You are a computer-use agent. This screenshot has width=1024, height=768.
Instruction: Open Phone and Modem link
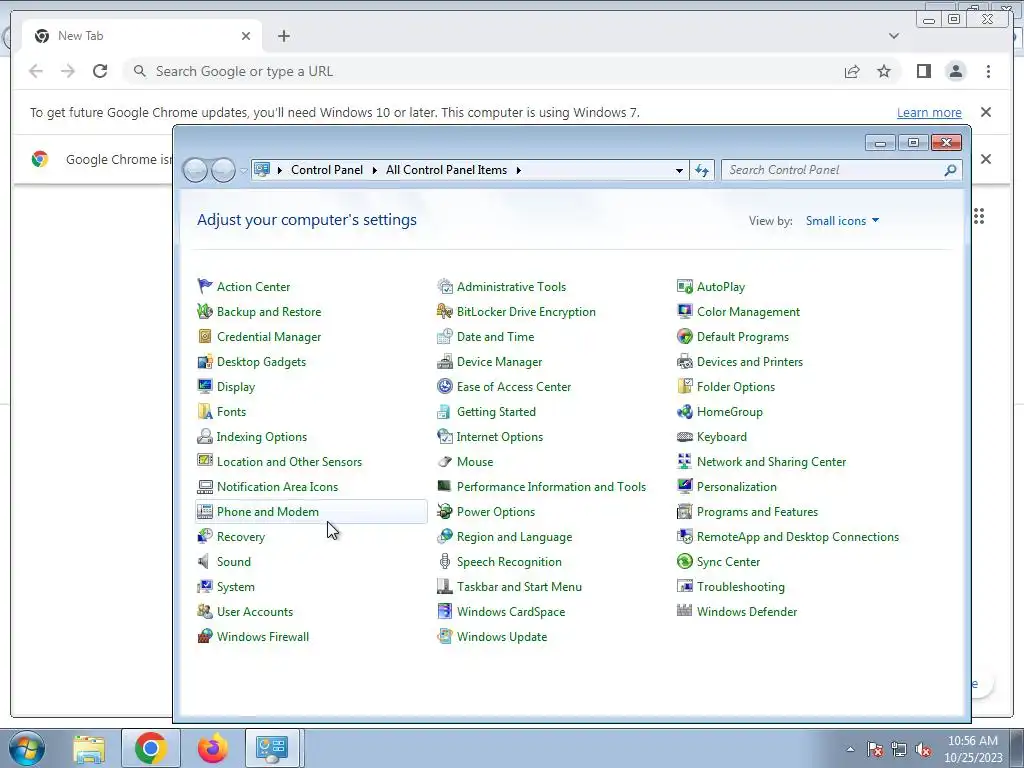pyautogui.click(x=268, y=511)
